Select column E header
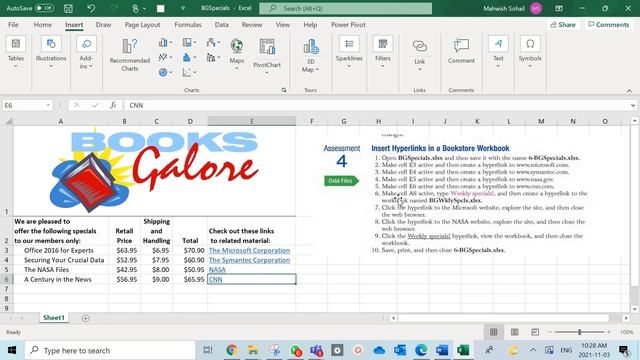Image resolution: width=640 pixels, height=360 pixels. click(x=251, y=121)
